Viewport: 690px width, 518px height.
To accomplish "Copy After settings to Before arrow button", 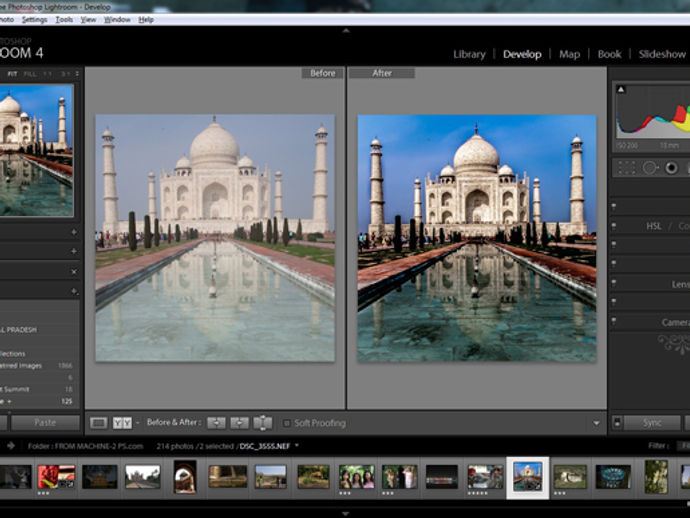I will coord(239,423).
